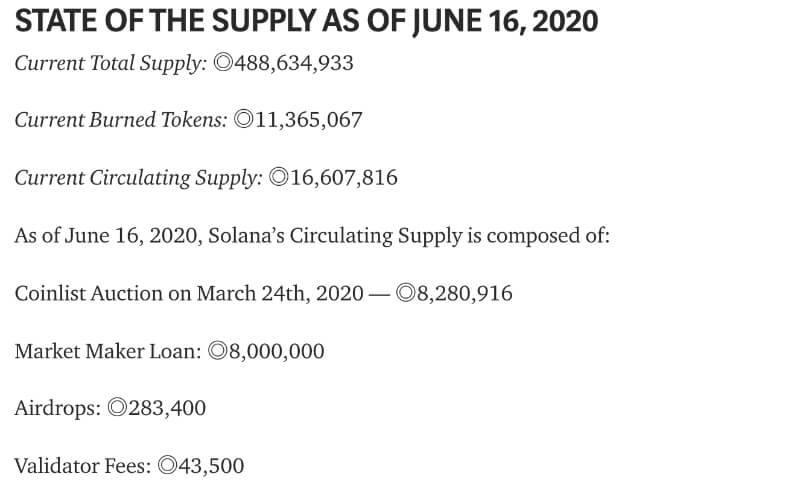The width and height of the screenshot is (800, 485).
Task: Click the SOL symbol before 283,400
Action: [116, 409]
